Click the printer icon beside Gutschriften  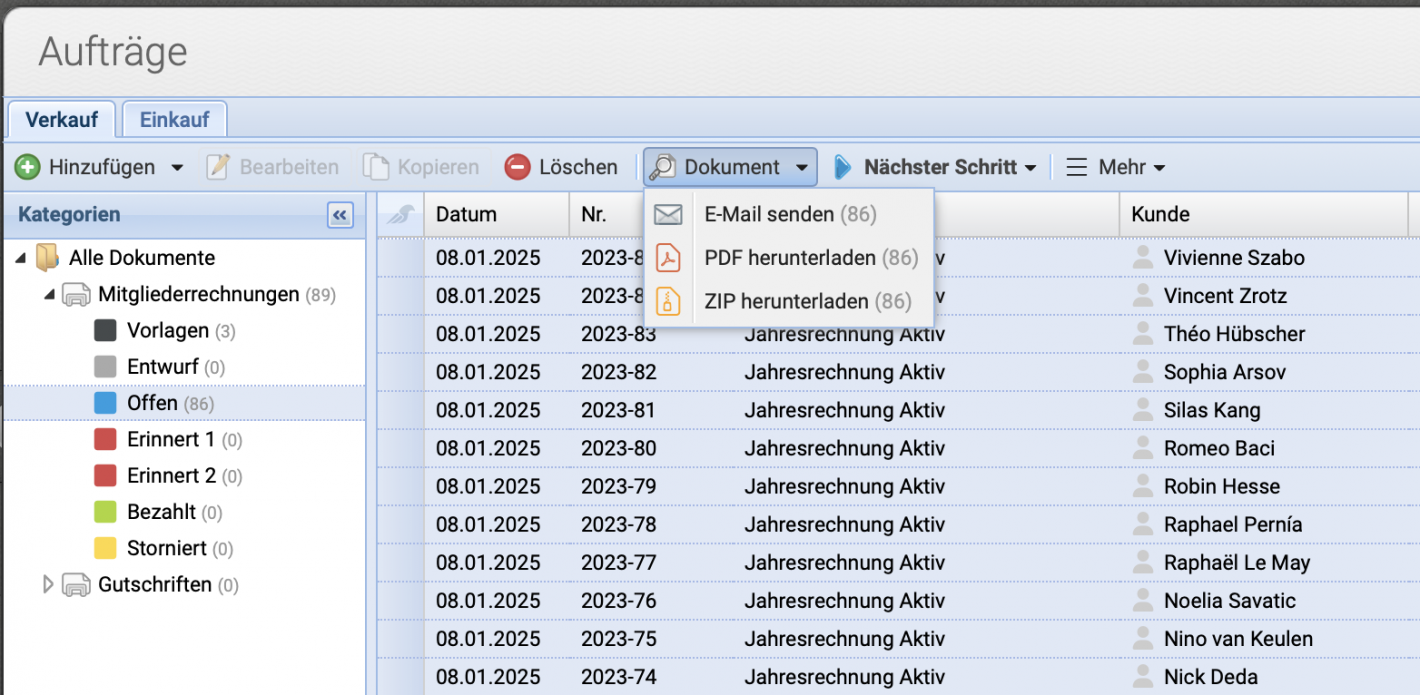pyautogui.click(x=77, y=585)
